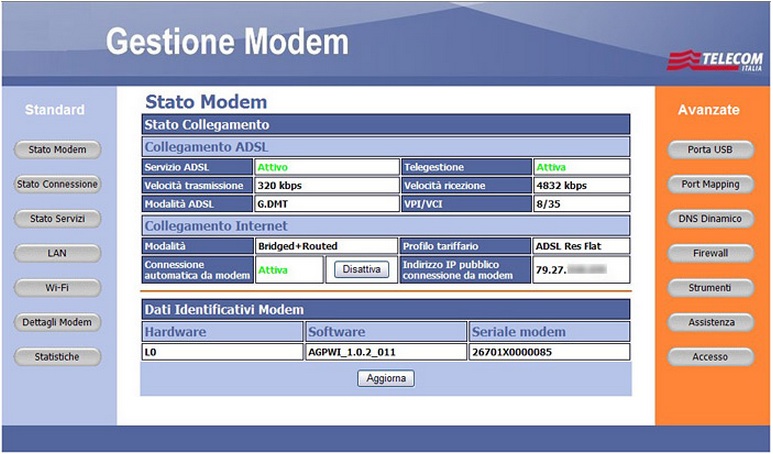Open the Accesso settings
This screenshot has width=773, height=454.
(x=710, y=357)
